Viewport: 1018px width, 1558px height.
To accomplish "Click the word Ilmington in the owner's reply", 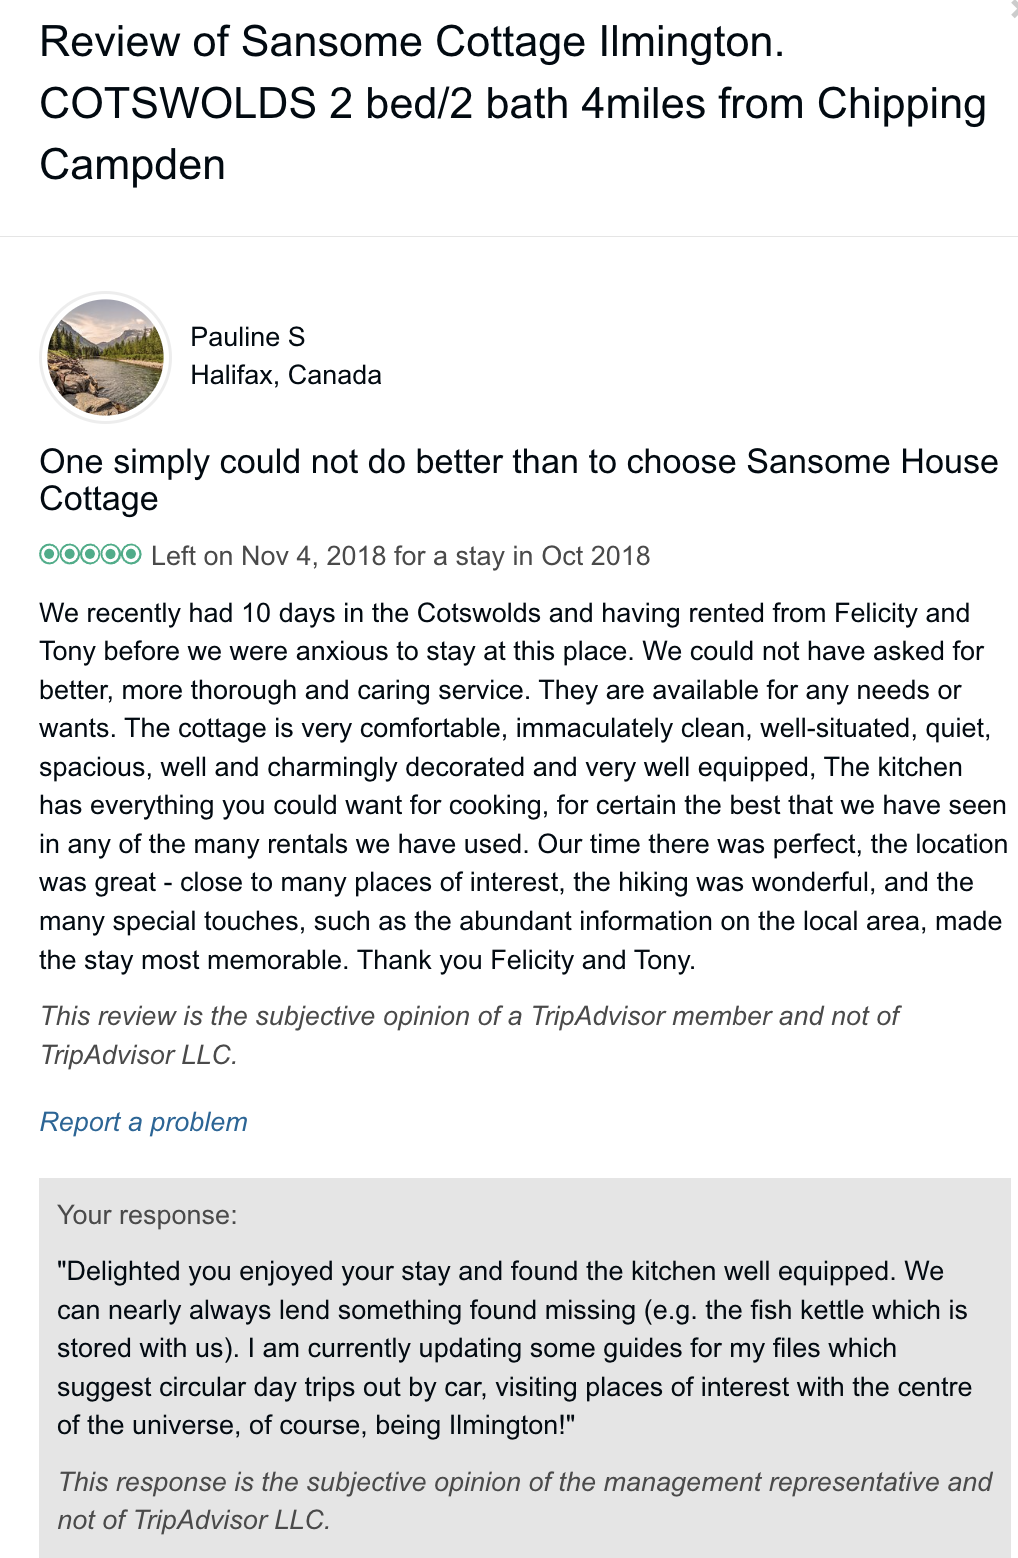I will [x=505, y=1425].
